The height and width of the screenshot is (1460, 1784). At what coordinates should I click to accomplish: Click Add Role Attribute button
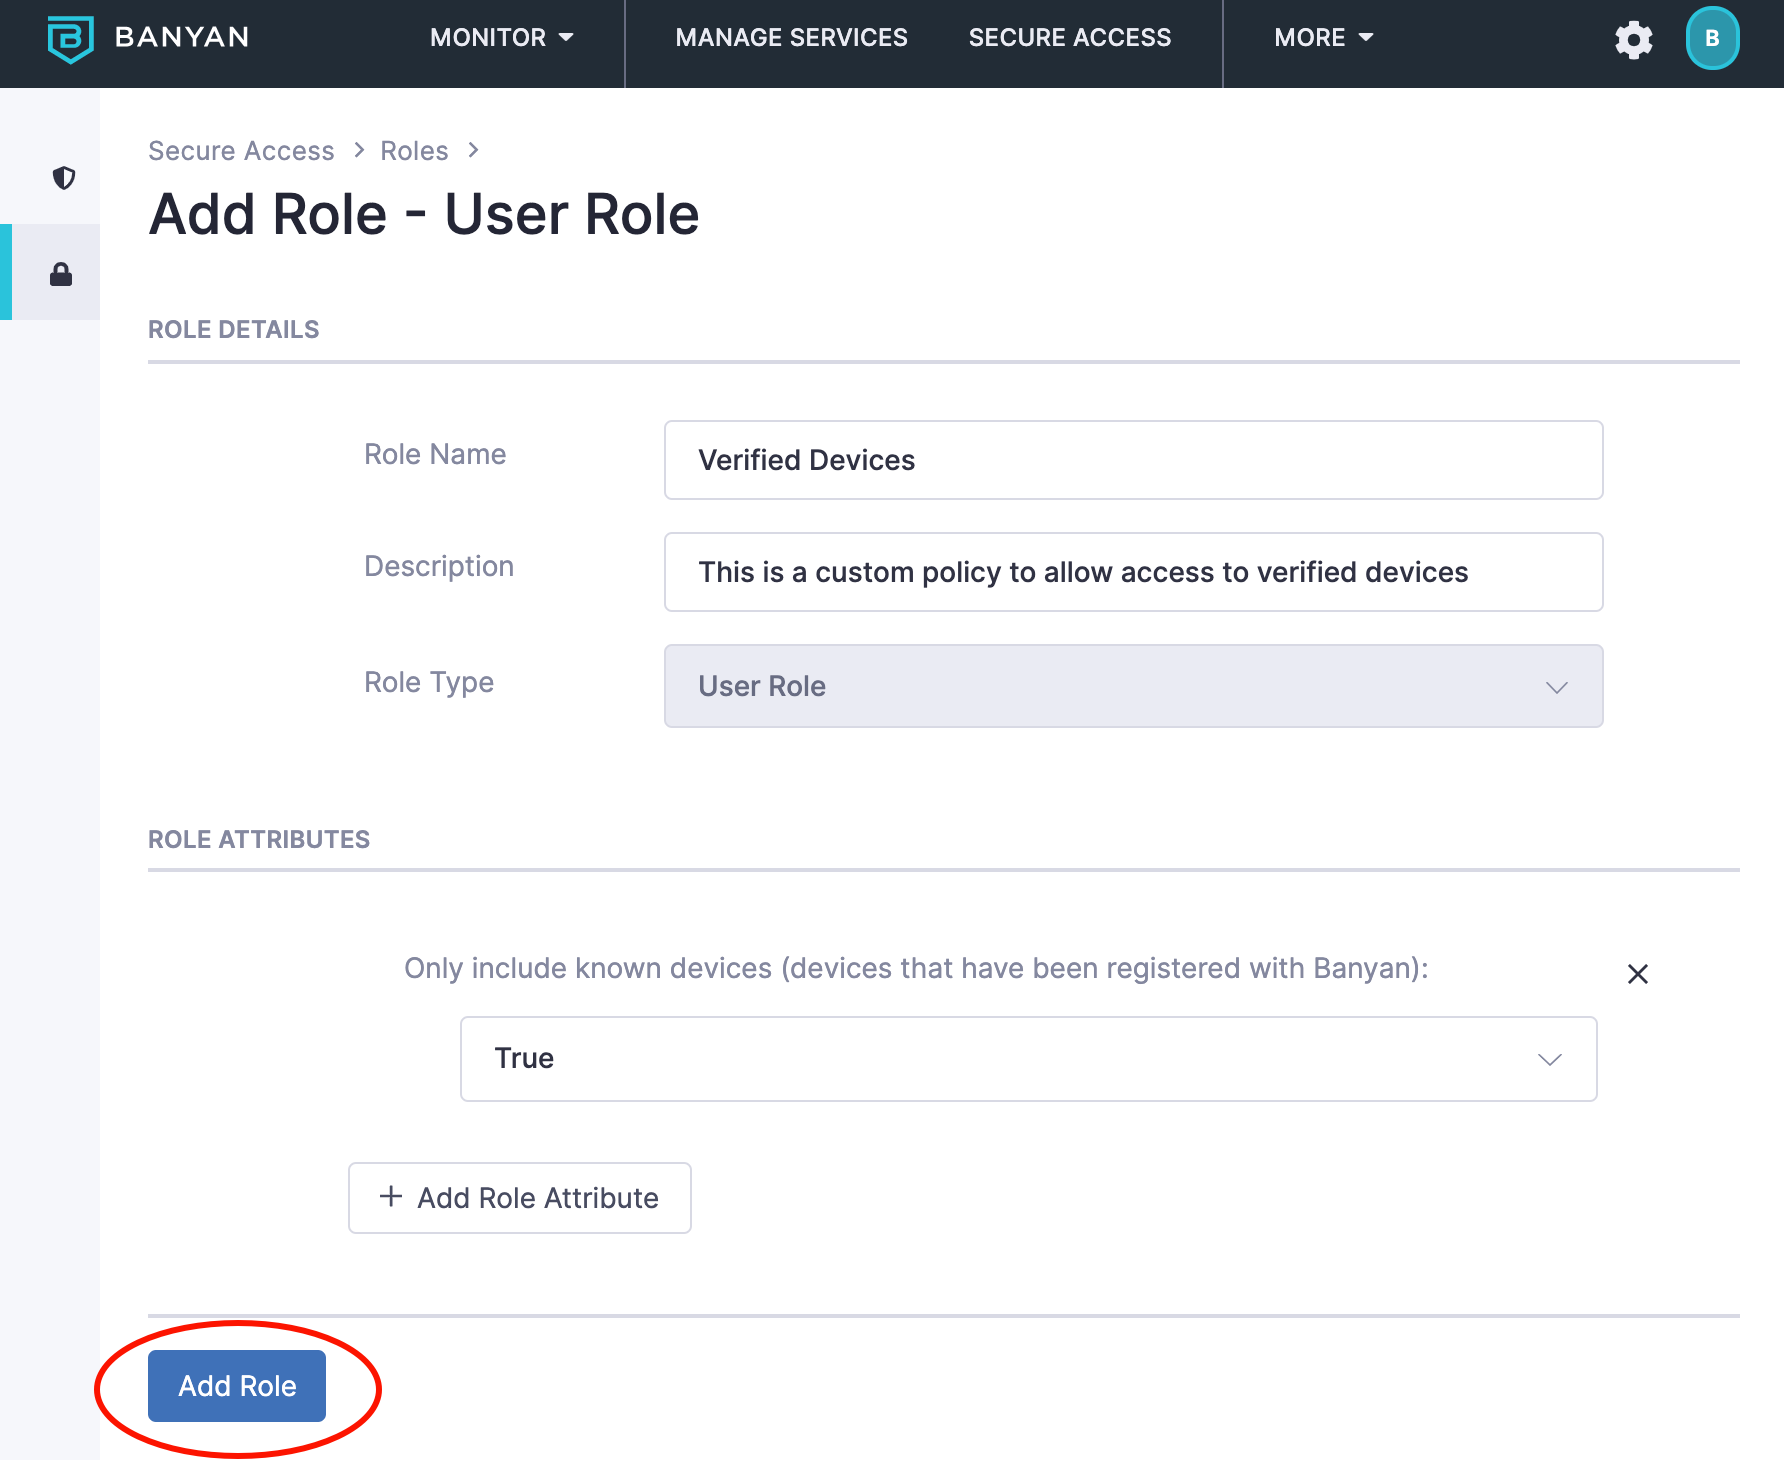(x=519, y=1198)
